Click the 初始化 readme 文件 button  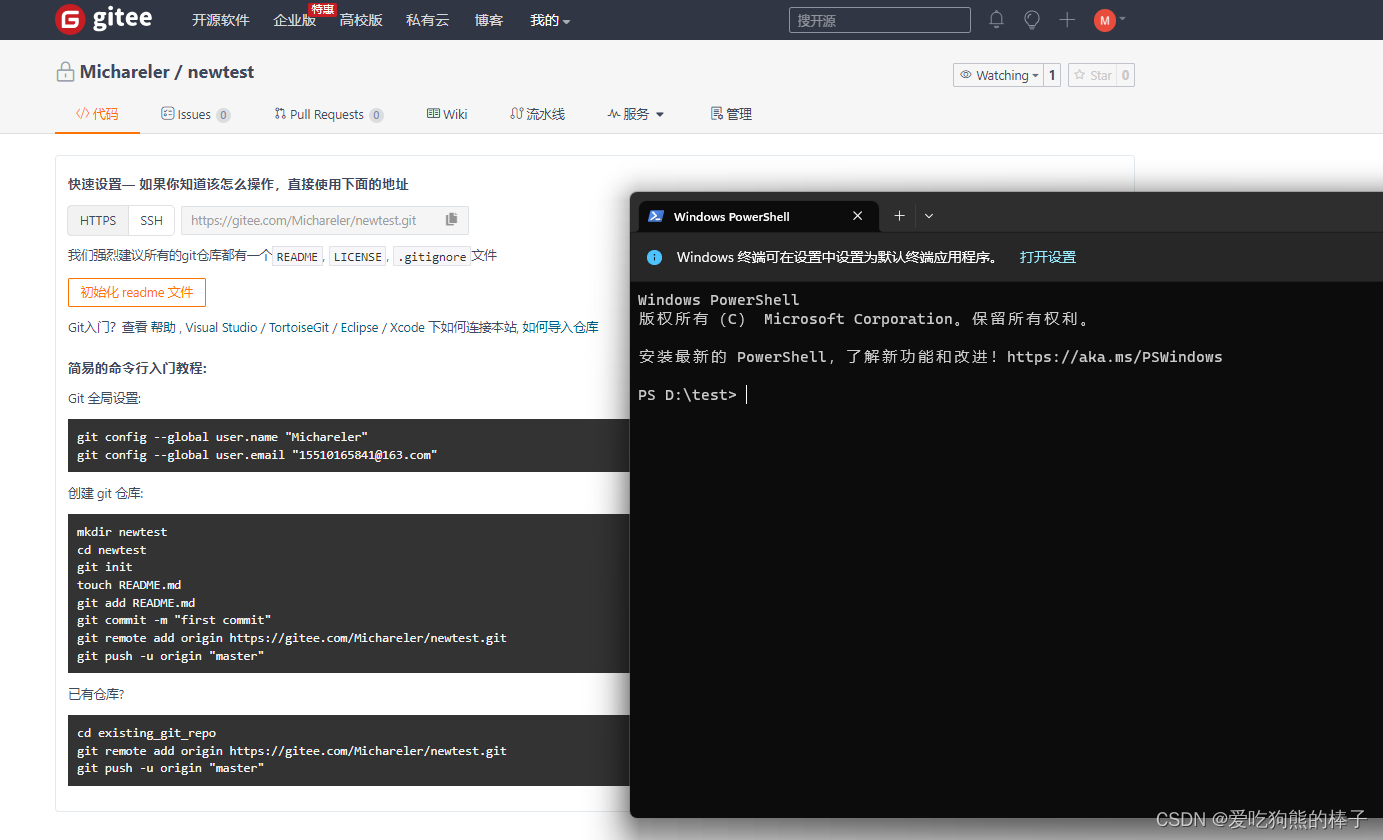137,292
